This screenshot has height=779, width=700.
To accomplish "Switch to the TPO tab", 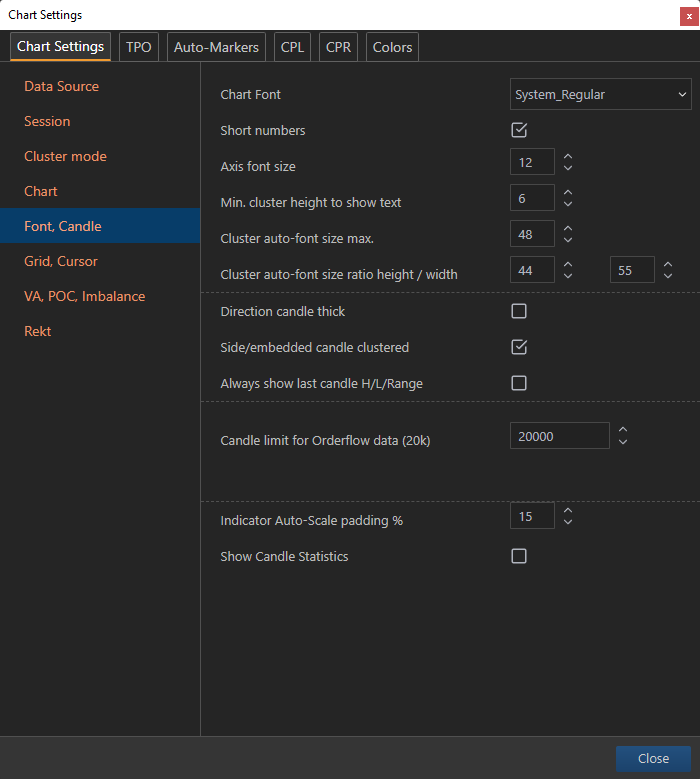I will [139, 47].
